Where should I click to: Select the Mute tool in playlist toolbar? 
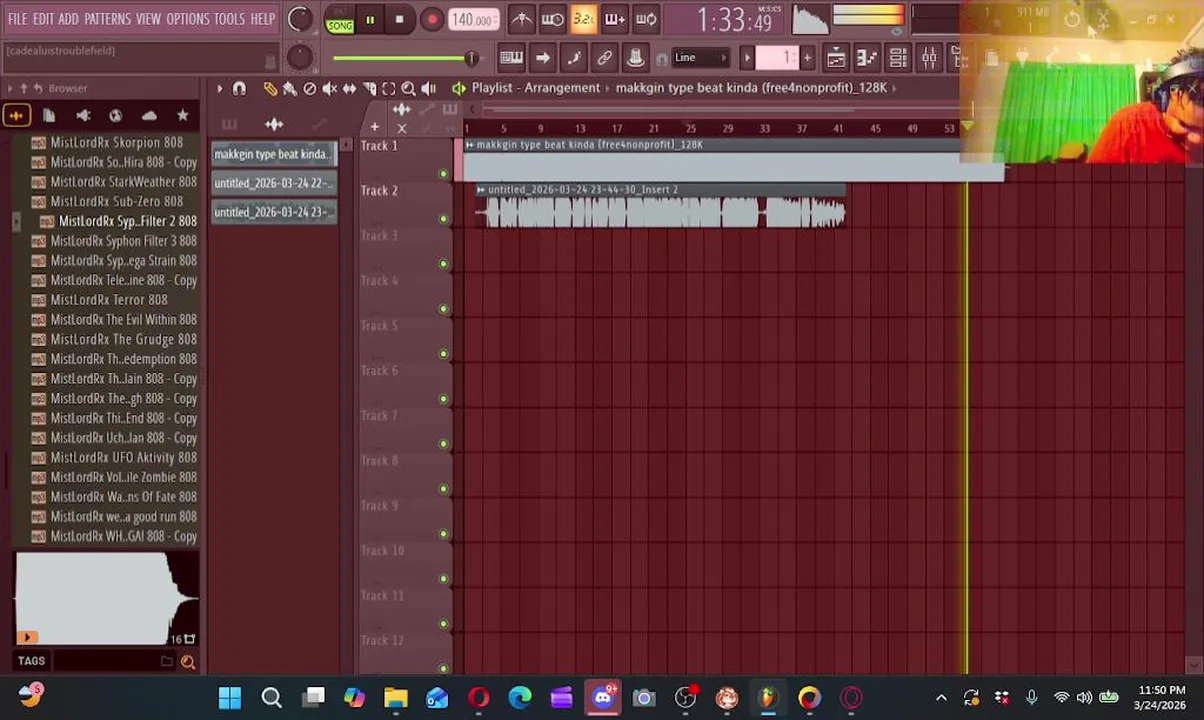click(x=330, y=89)
